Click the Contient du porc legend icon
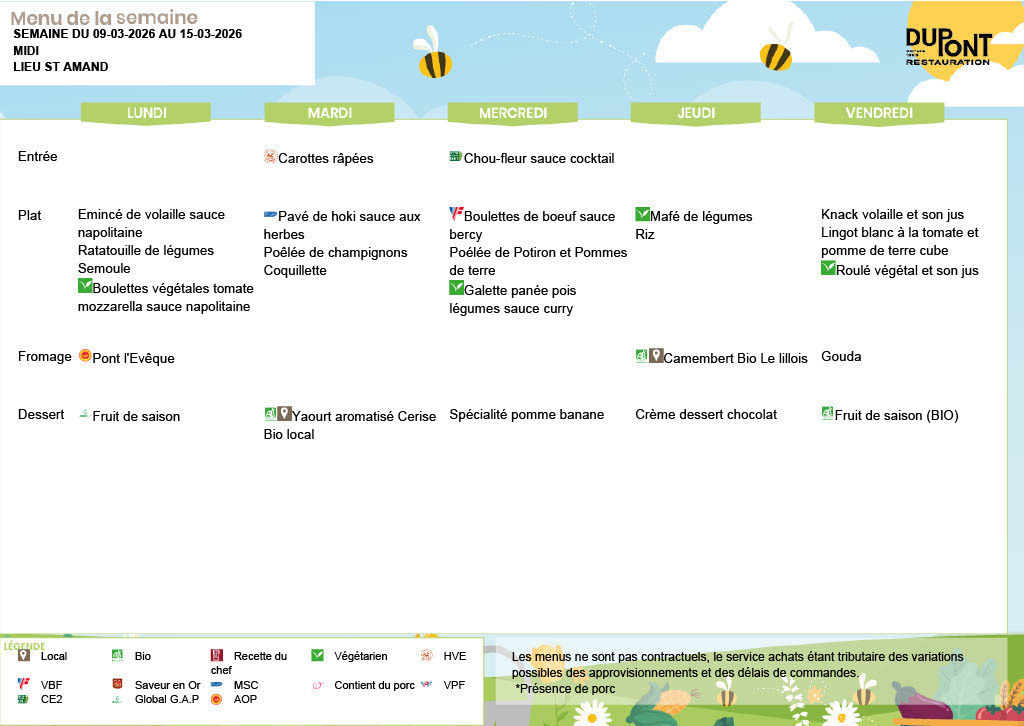The width and height of the screenshot is (1024, 726). point(318,685)
